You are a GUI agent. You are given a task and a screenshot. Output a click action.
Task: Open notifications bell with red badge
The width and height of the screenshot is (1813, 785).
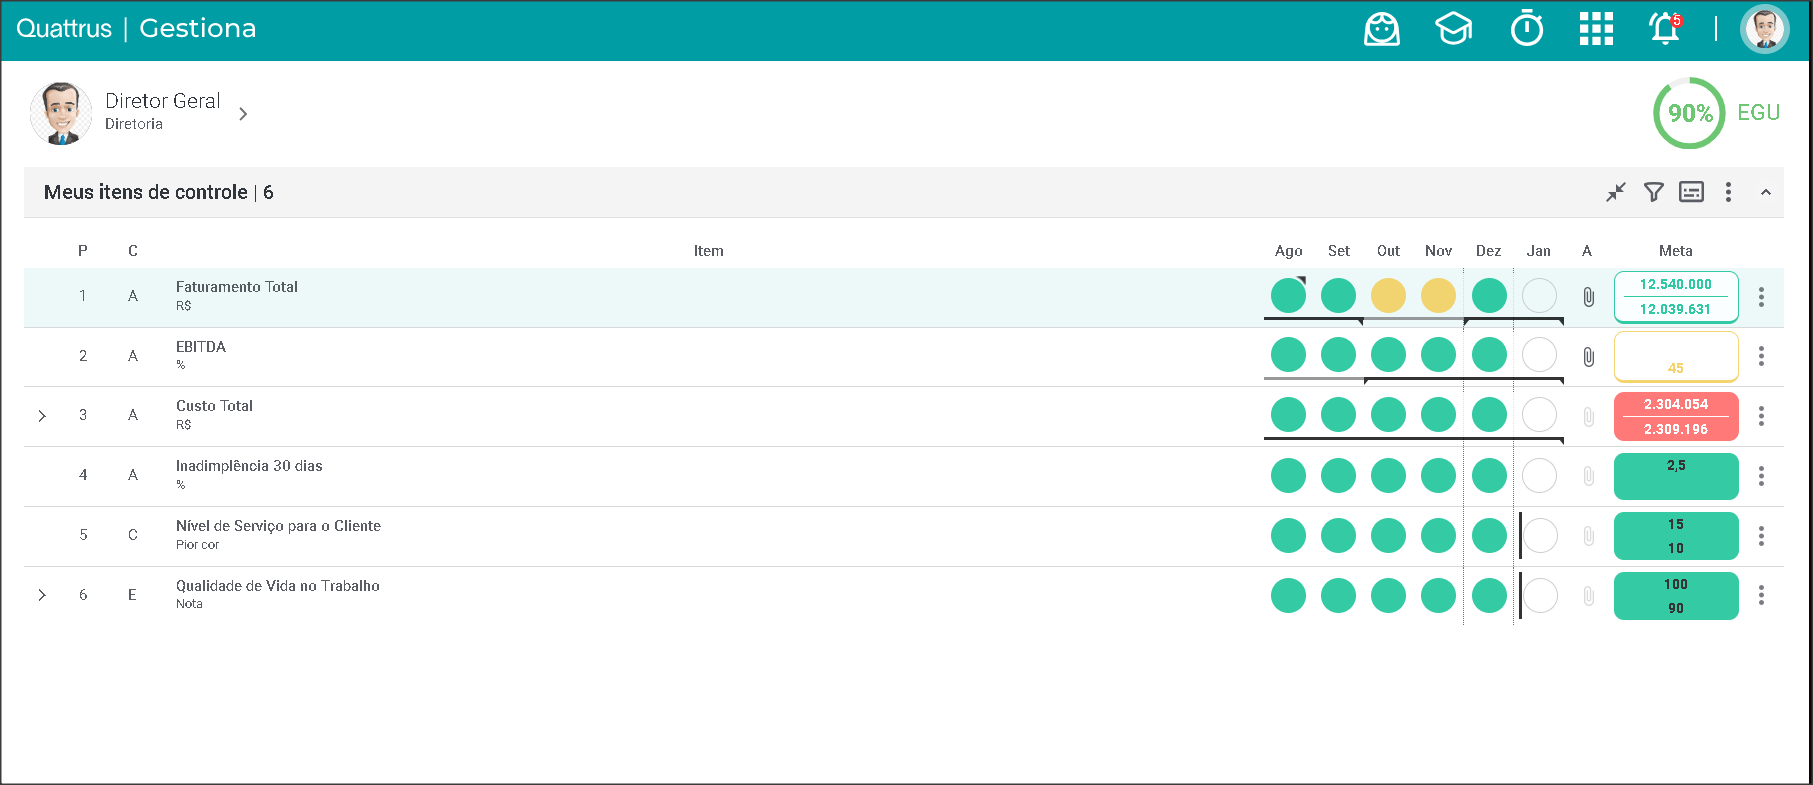pyautogui.click(x=1665, y=29)
